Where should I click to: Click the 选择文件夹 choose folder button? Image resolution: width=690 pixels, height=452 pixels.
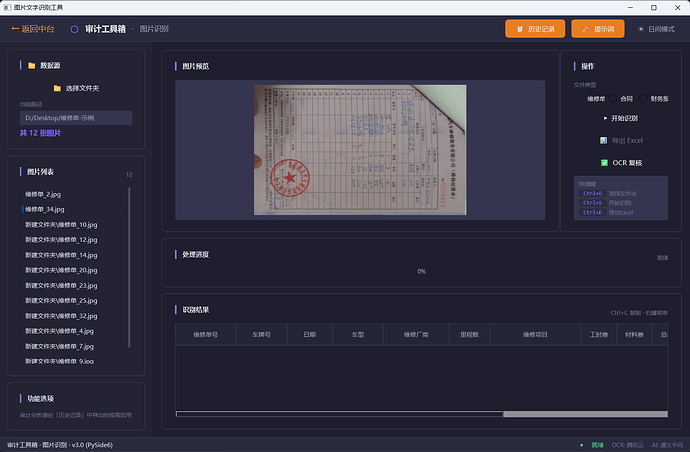pos(76,88)
